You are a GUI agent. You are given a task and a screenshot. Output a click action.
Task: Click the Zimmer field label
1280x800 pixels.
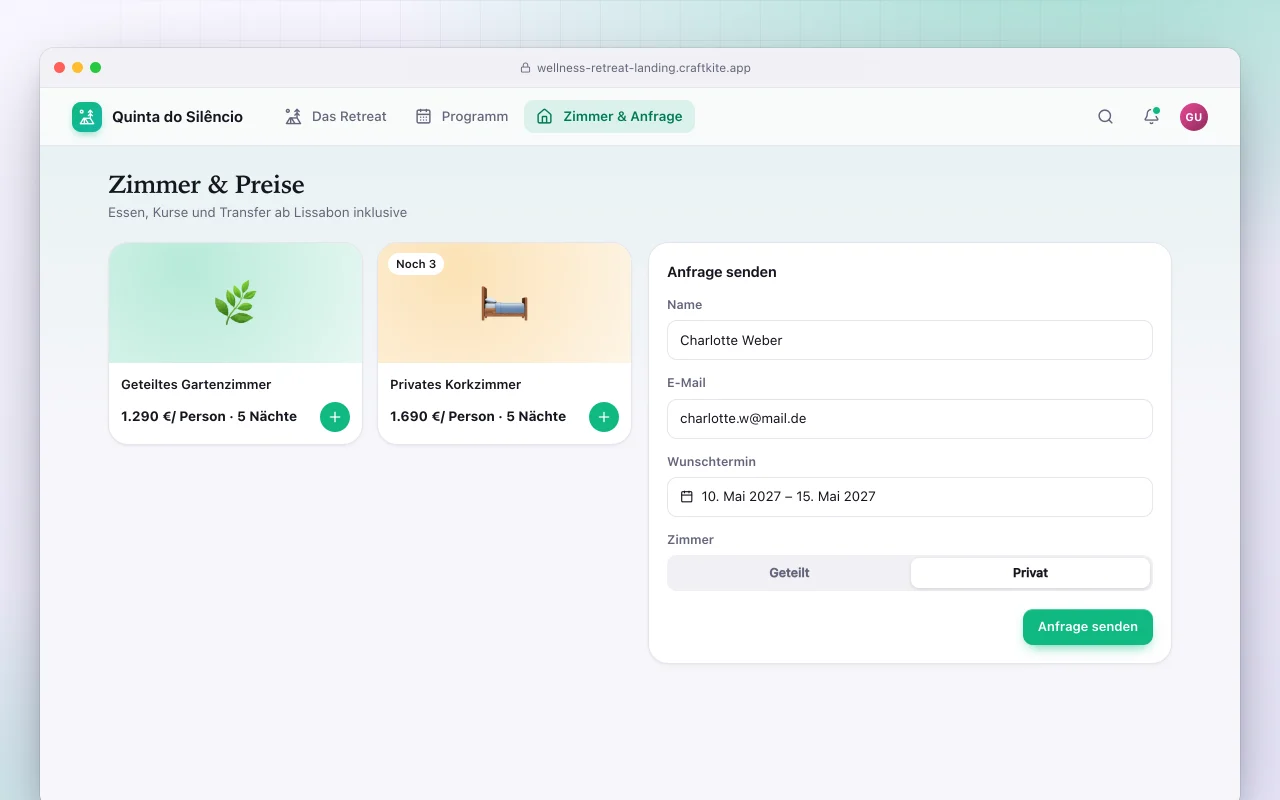(x=691, y=540)
